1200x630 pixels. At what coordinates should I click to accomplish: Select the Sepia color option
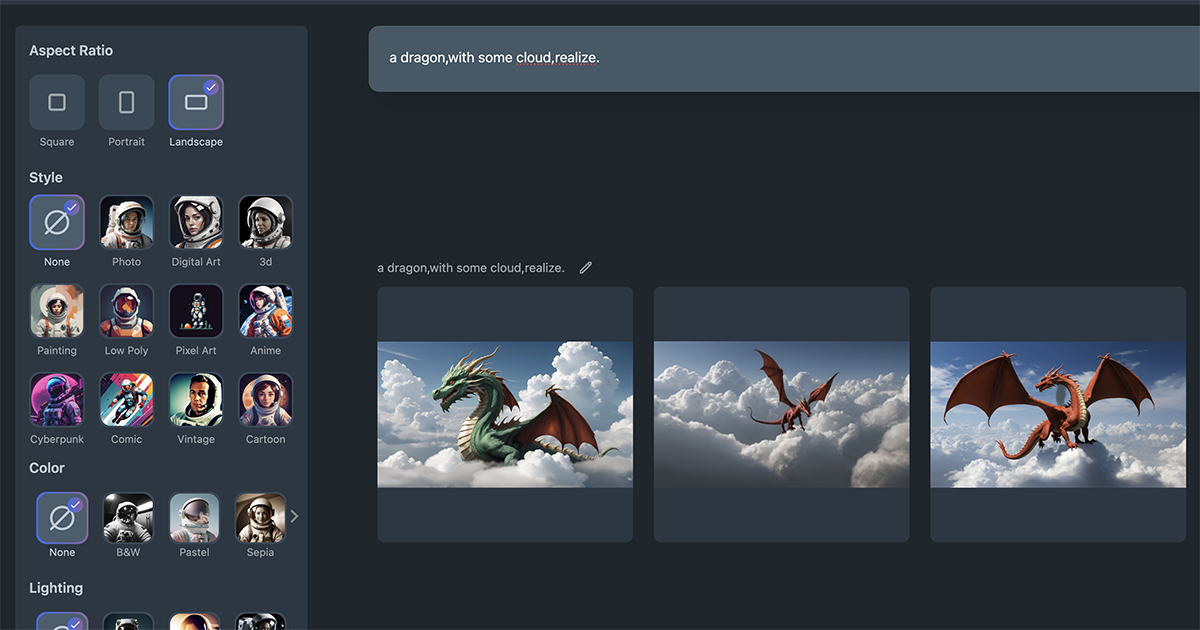coord(260,517)
